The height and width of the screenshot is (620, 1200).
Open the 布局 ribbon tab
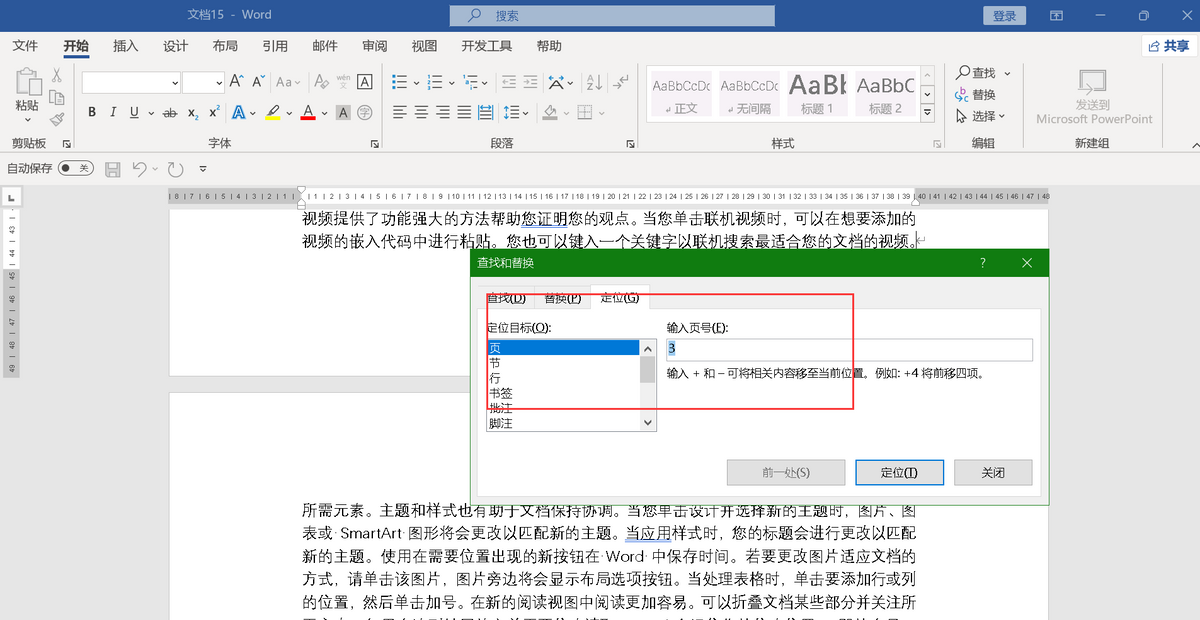coord(225,46)
